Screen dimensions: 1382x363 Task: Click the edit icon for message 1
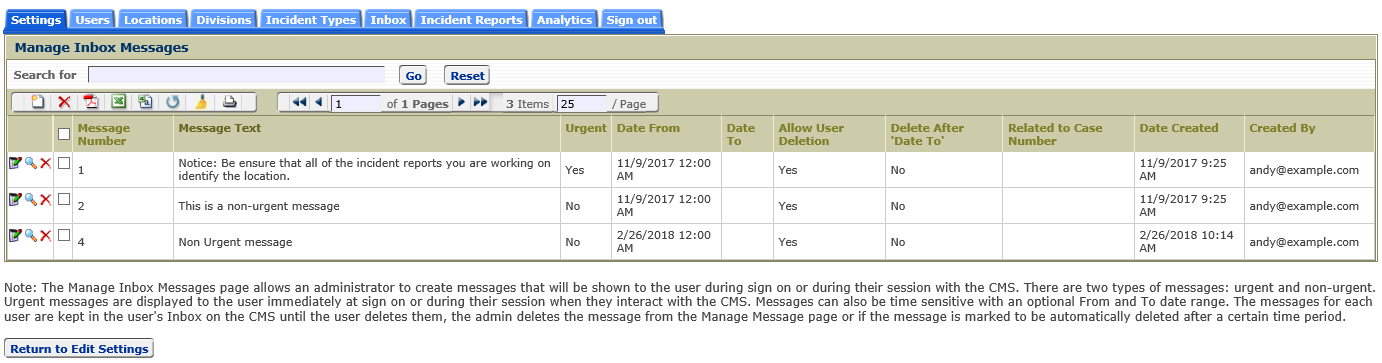15,163
